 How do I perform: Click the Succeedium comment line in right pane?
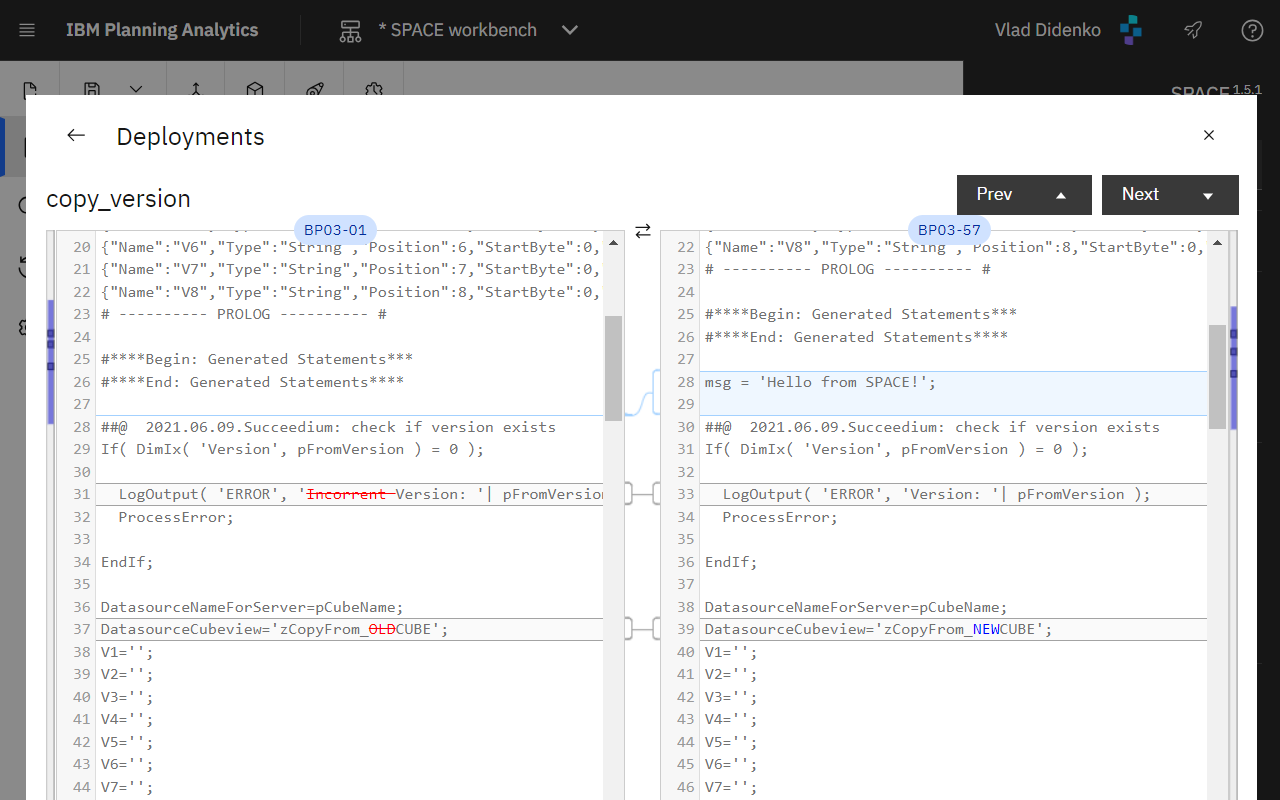(x=932, y=427)
